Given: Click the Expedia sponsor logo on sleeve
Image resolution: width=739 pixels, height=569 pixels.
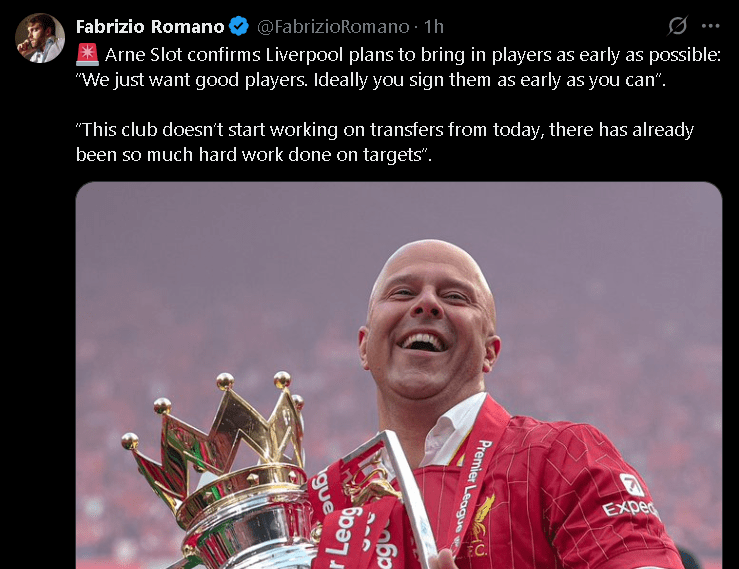Looking at the screenshot, I should 631,497.
